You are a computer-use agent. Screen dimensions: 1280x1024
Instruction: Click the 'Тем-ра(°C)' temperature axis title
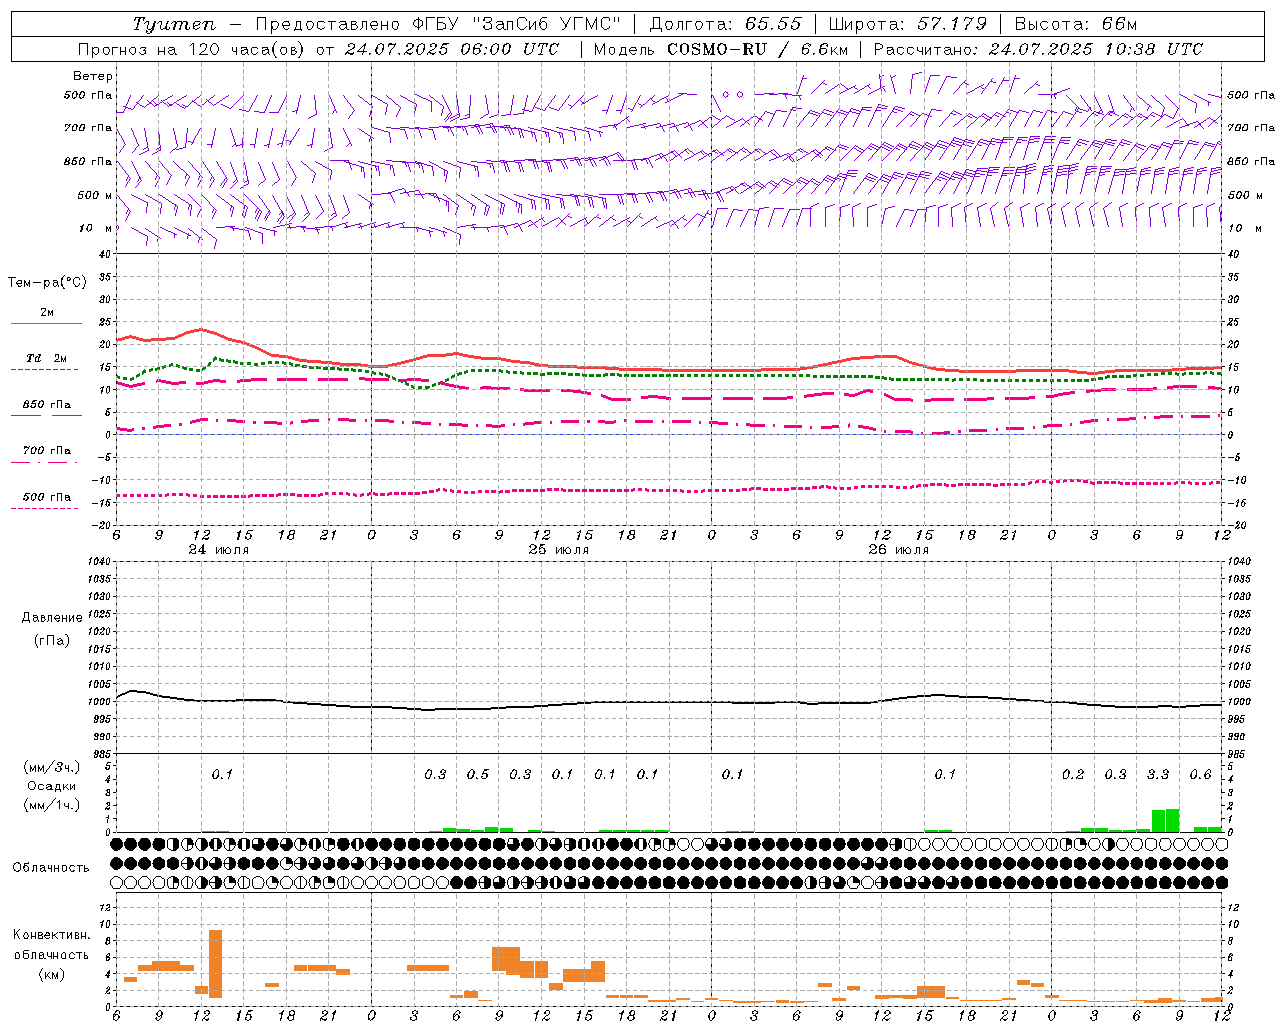point(47,283)
